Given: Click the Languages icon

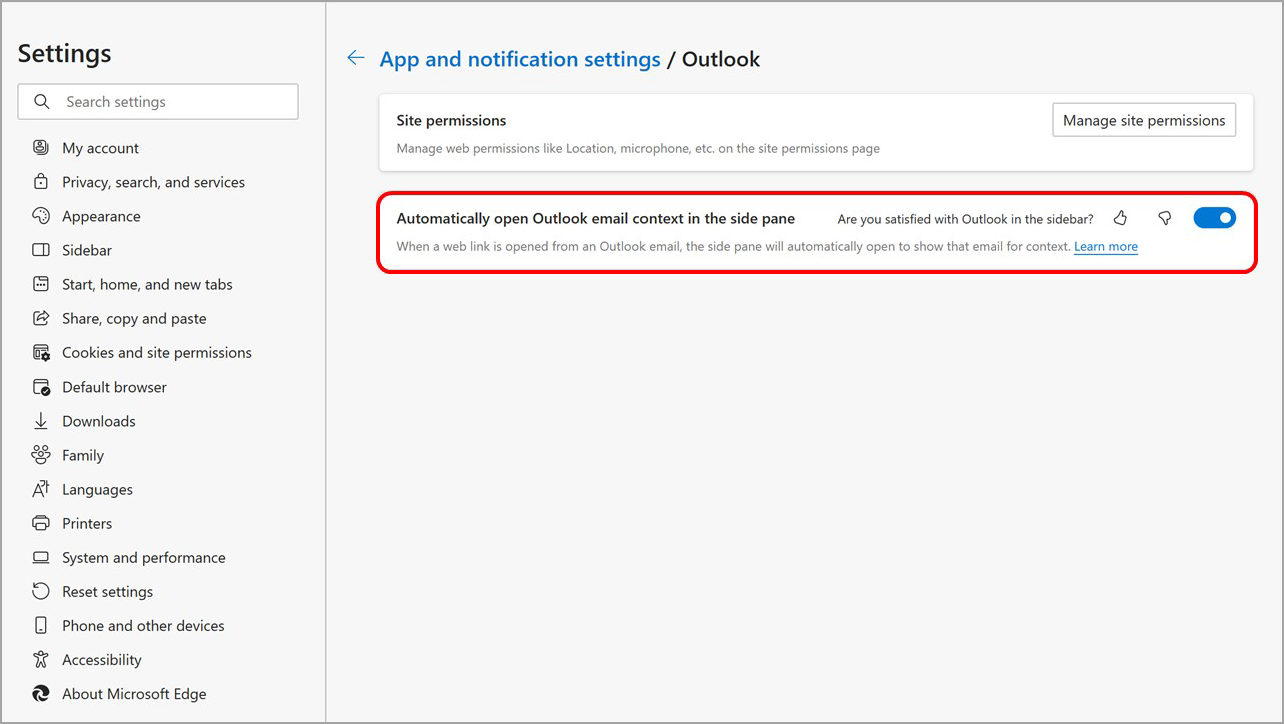Looking at the screenshot, I should [x=41, y=488].
